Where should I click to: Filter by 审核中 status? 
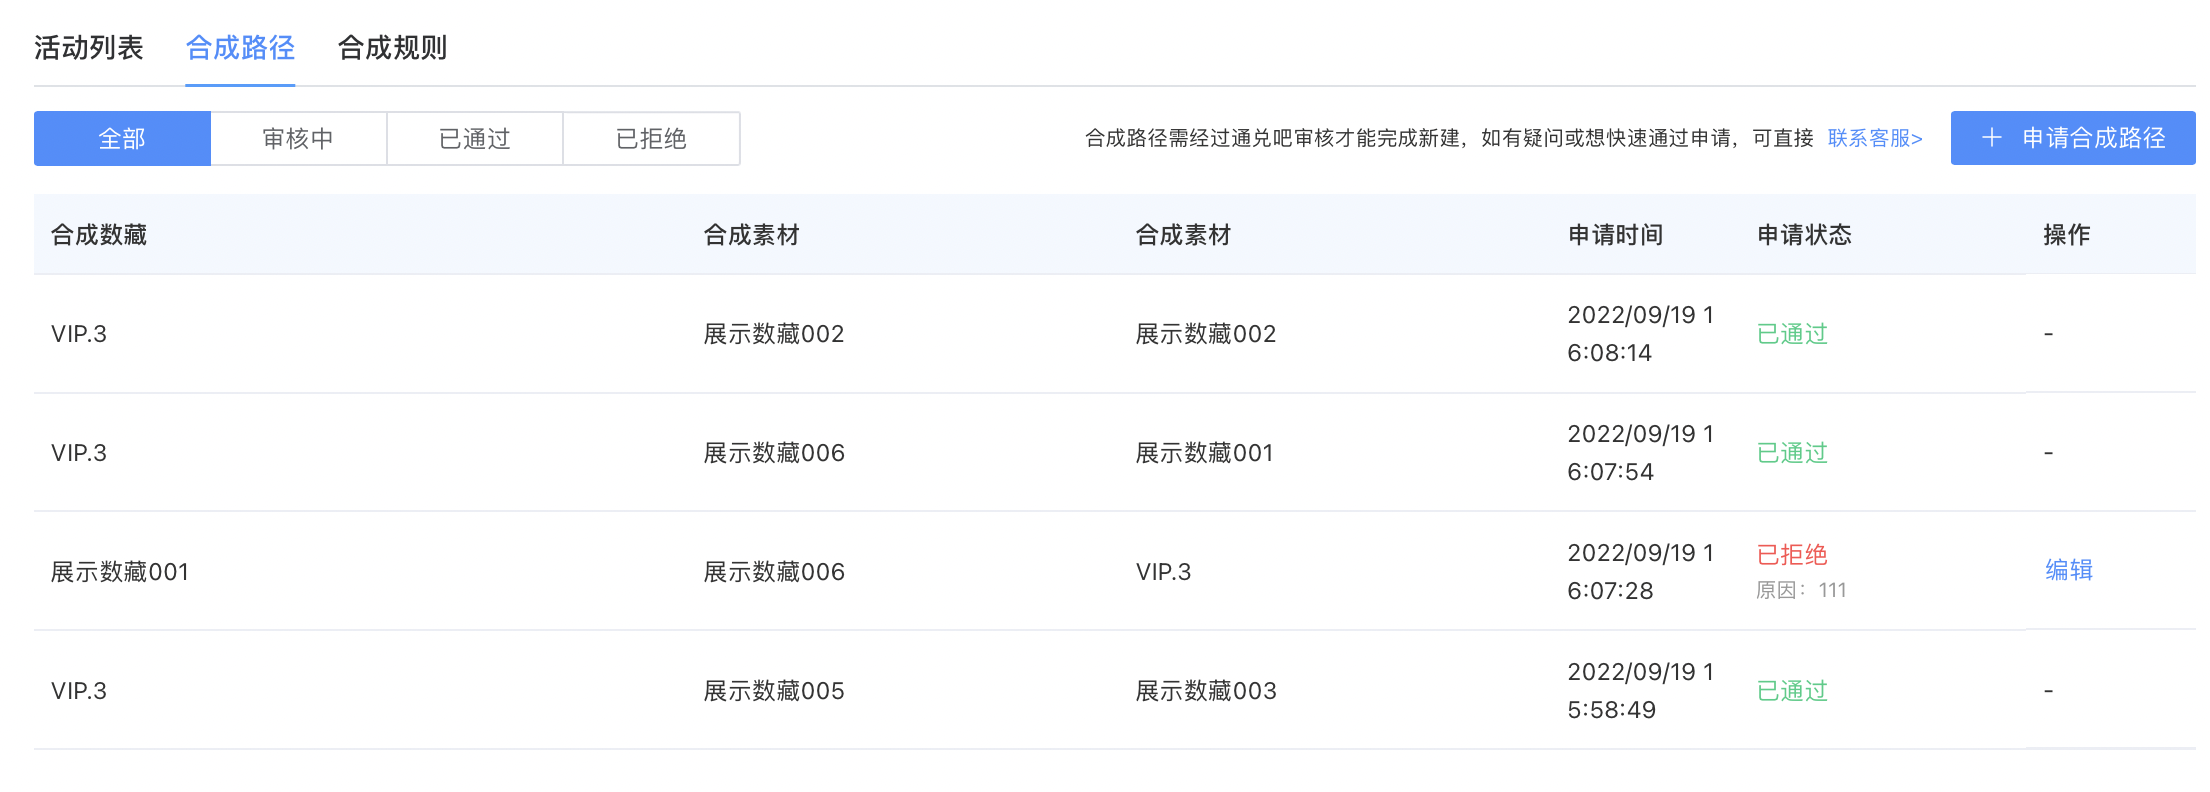[298, 139]
